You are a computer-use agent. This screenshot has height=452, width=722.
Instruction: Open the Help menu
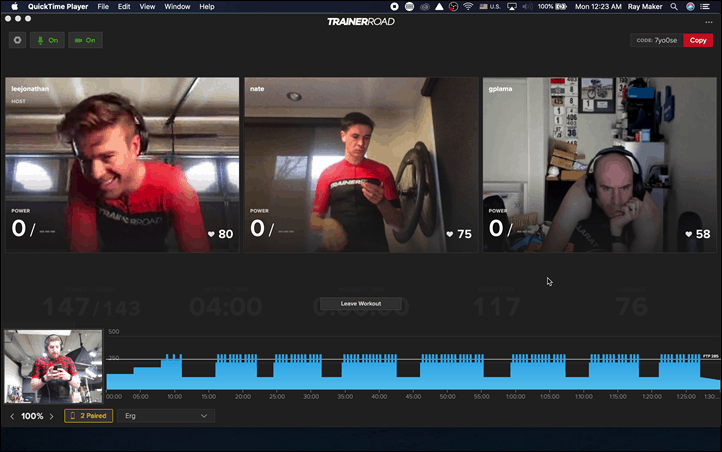pyautogui.click(x=207, y=6)
